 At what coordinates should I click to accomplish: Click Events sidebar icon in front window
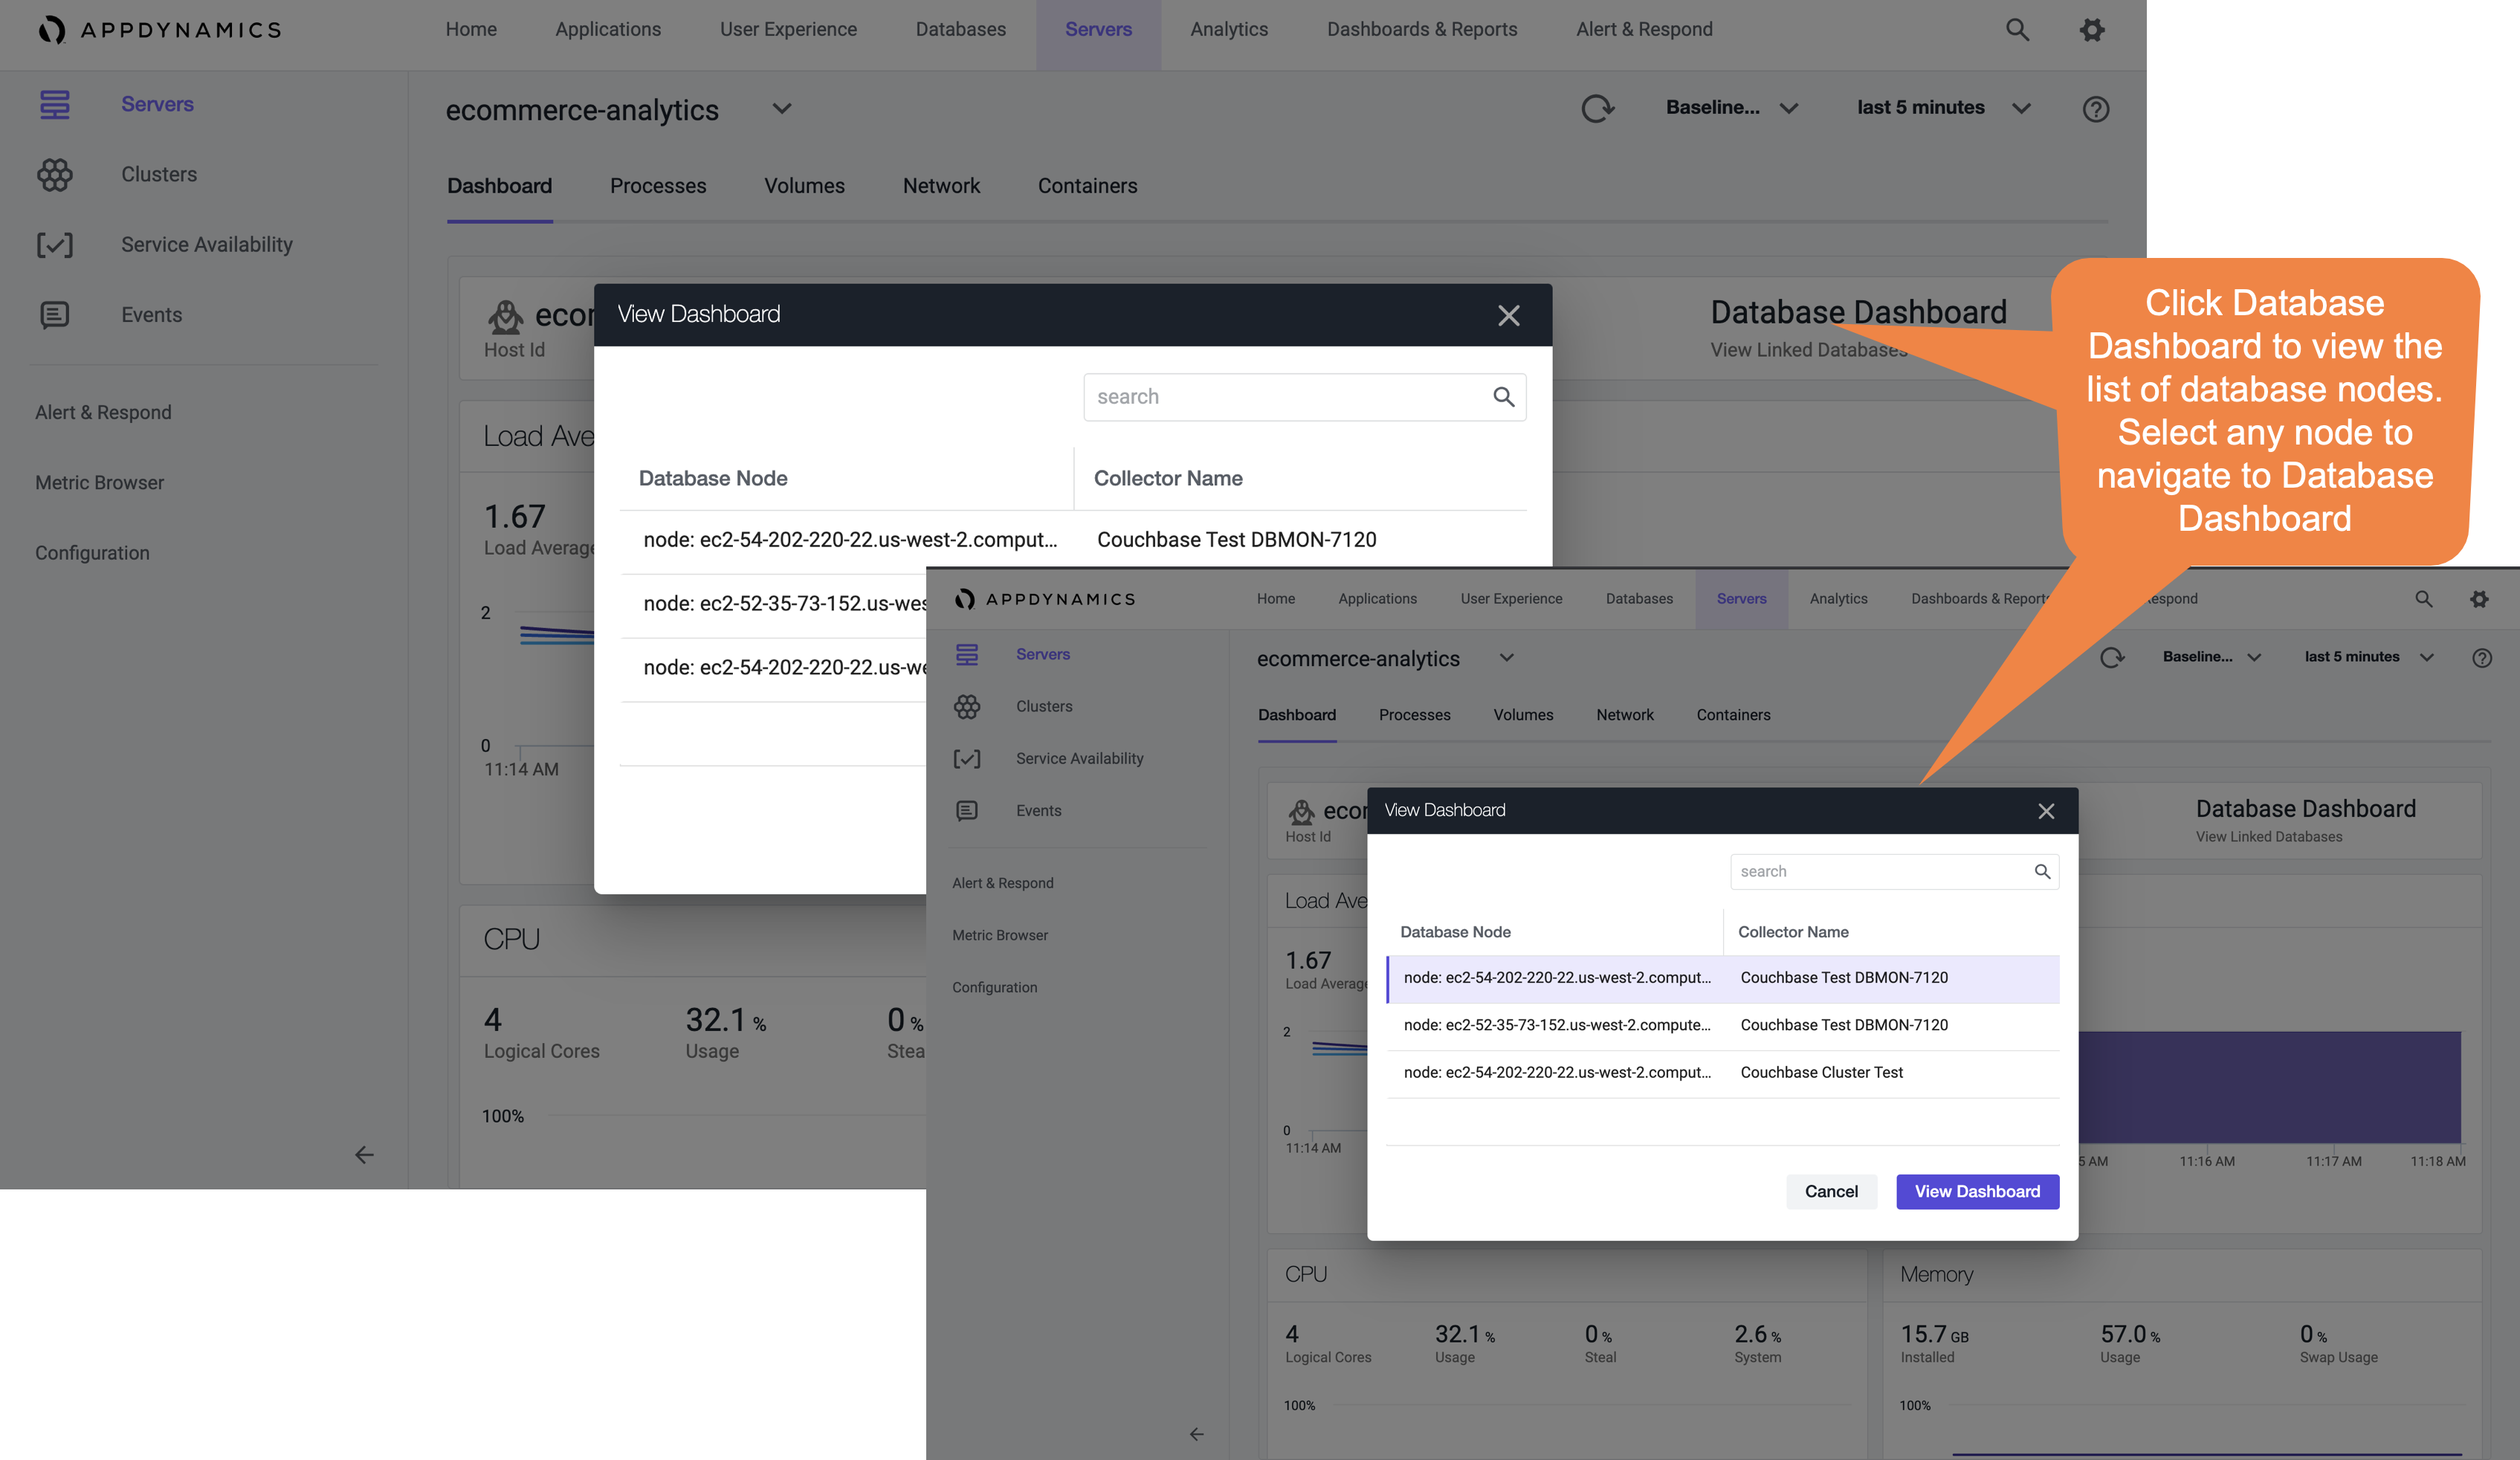(967, 811)
